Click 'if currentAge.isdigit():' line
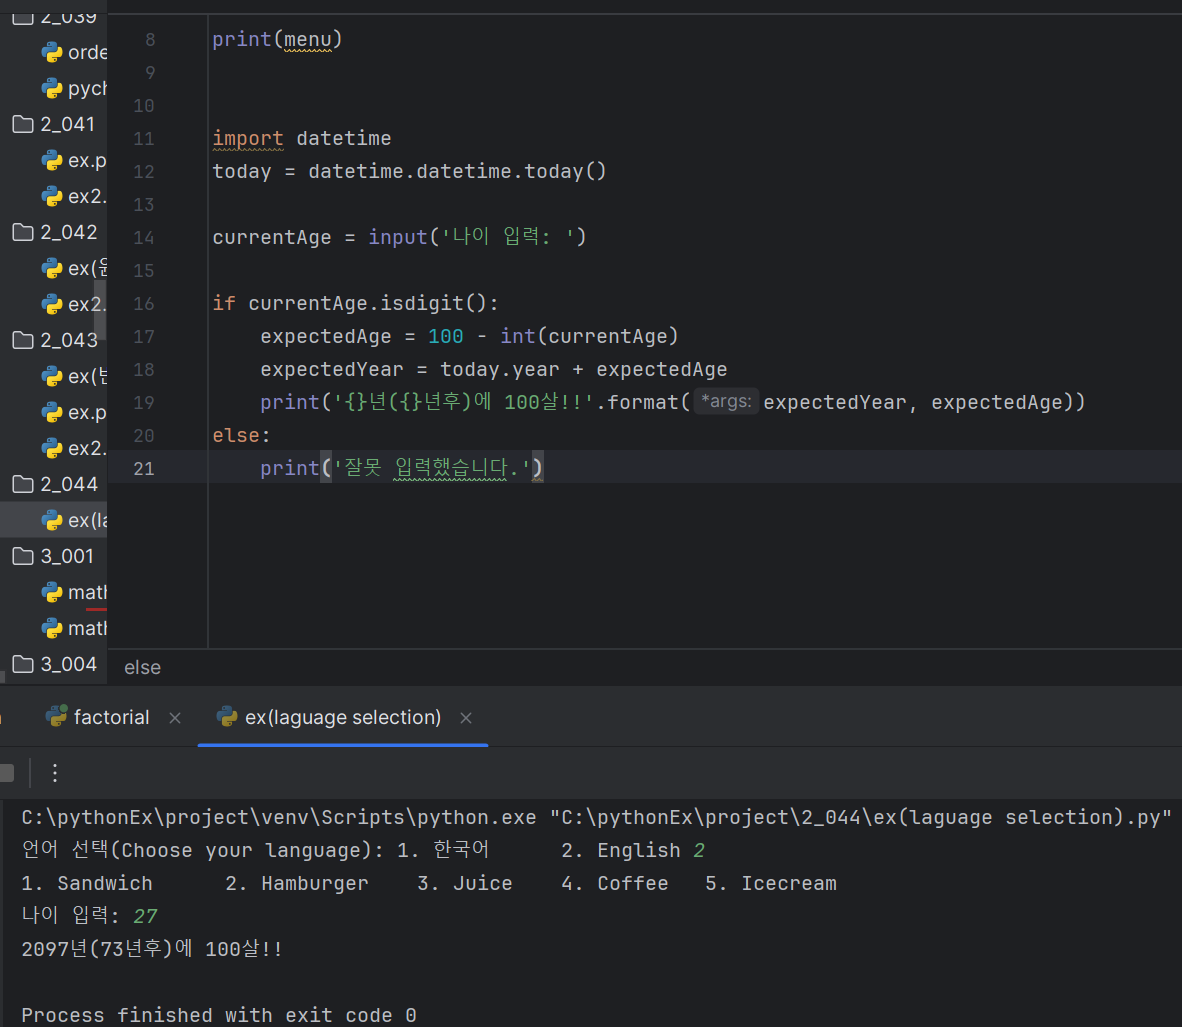The width and height of the screenshot is (1182, 1027). (355, 303)
